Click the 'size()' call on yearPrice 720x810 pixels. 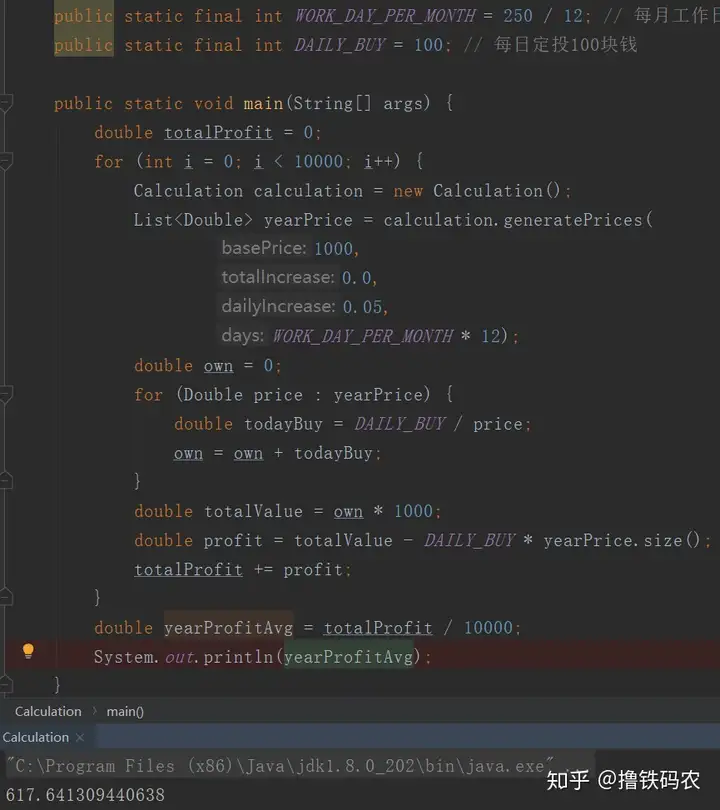tap(671, 540)
